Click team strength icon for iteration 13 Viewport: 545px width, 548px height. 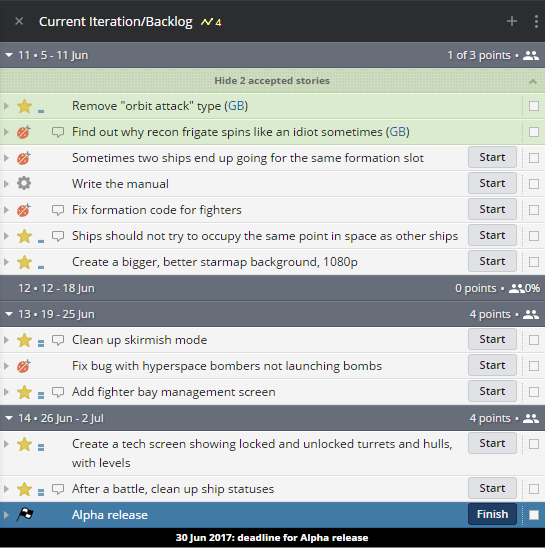(531, 314)
